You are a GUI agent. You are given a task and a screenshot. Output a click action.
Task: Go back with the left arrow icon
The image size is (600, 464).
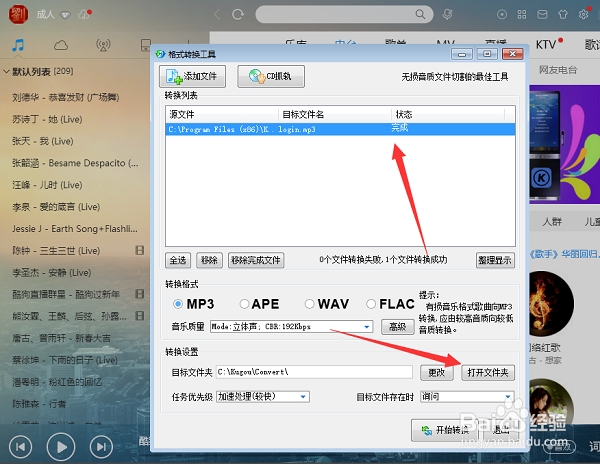point(217,15)
